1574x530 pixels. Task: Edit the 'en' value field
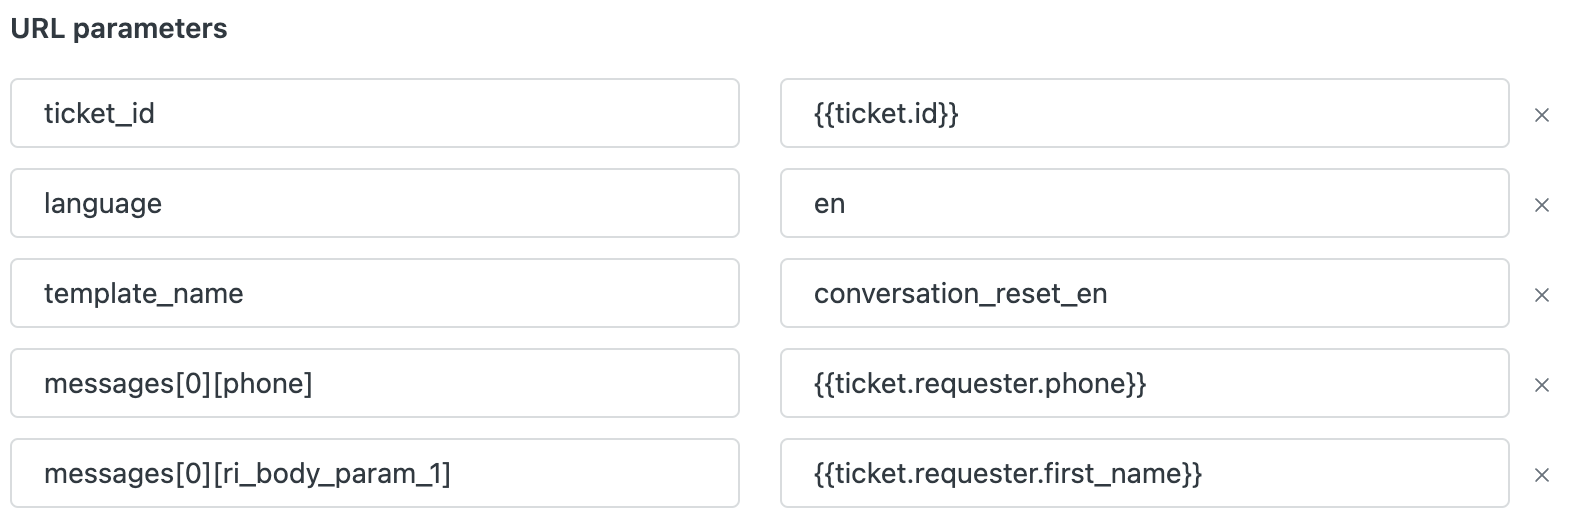pos(1144,204)
